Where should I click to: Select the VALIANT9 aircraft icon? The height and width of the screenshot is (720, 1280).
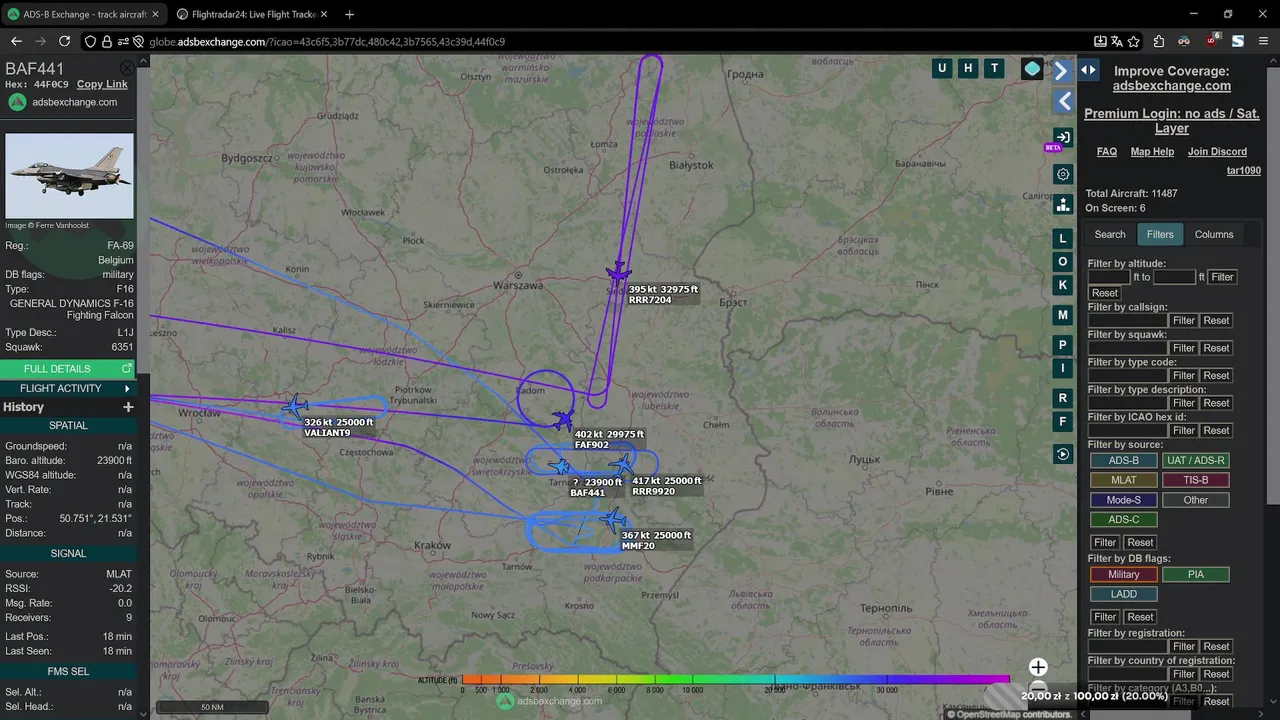(x=294, y=407)
